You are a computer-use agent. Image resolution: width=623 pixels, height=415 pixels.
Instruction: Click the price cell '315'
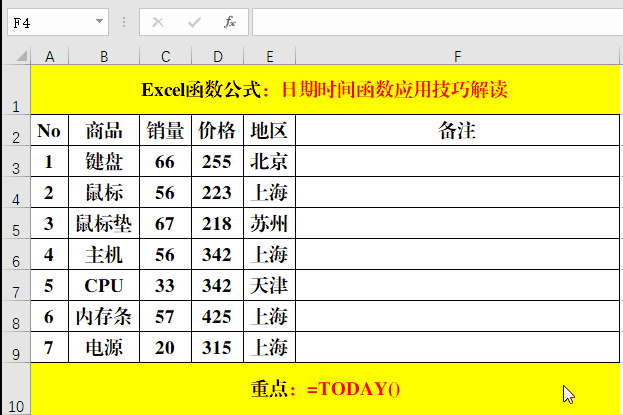point(218,347)
